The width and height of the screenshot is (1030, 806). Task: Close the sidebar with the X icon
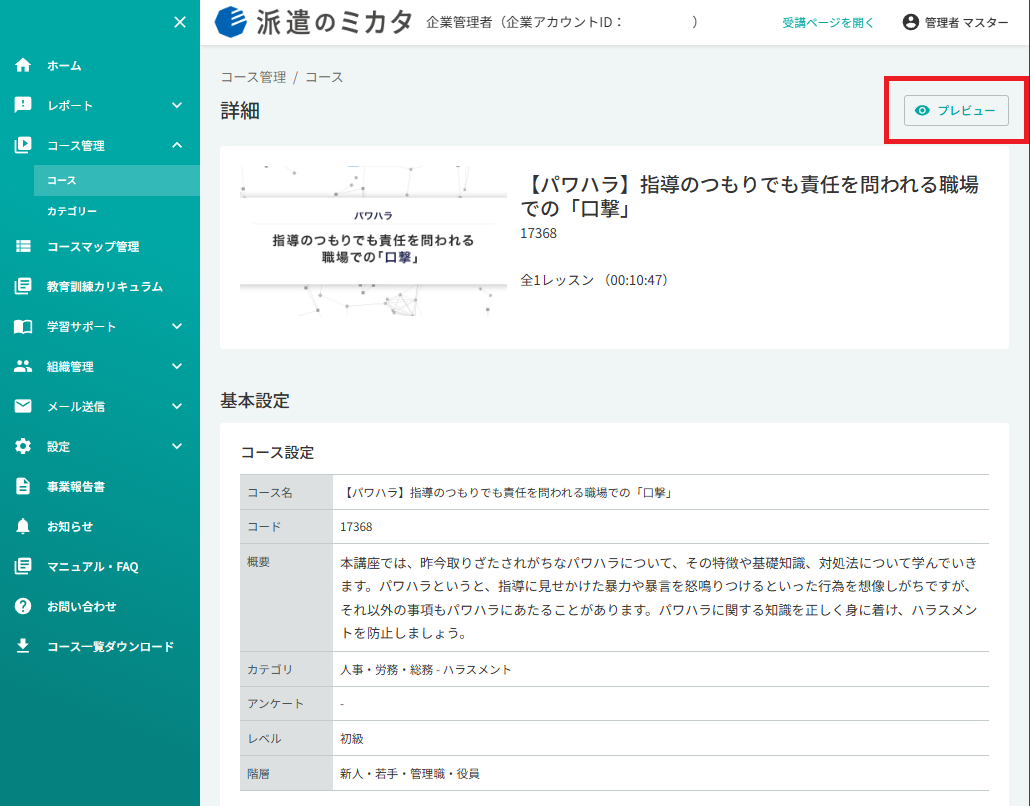(x=179, y=22)
